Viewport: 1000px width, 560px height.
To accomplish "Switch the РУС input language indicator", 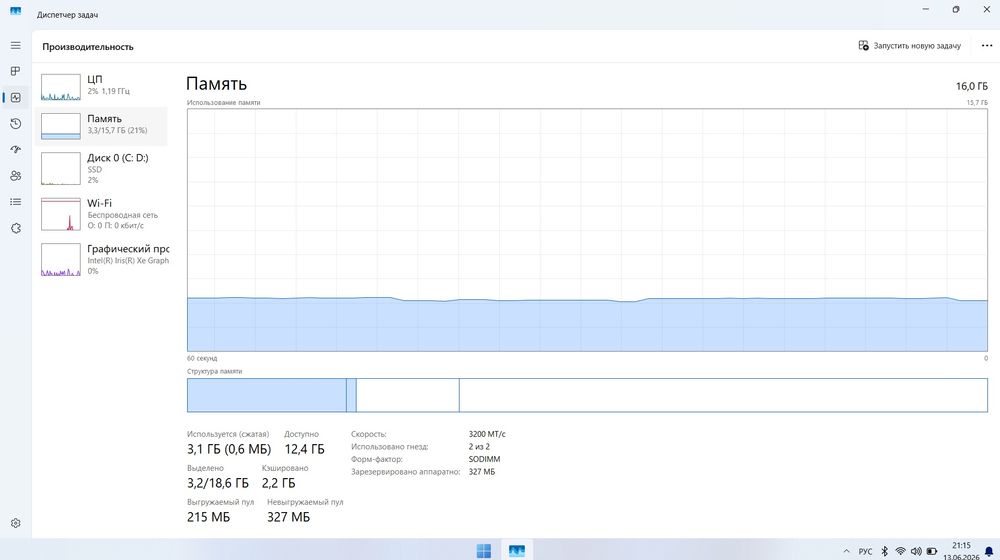I will (865, 551).
